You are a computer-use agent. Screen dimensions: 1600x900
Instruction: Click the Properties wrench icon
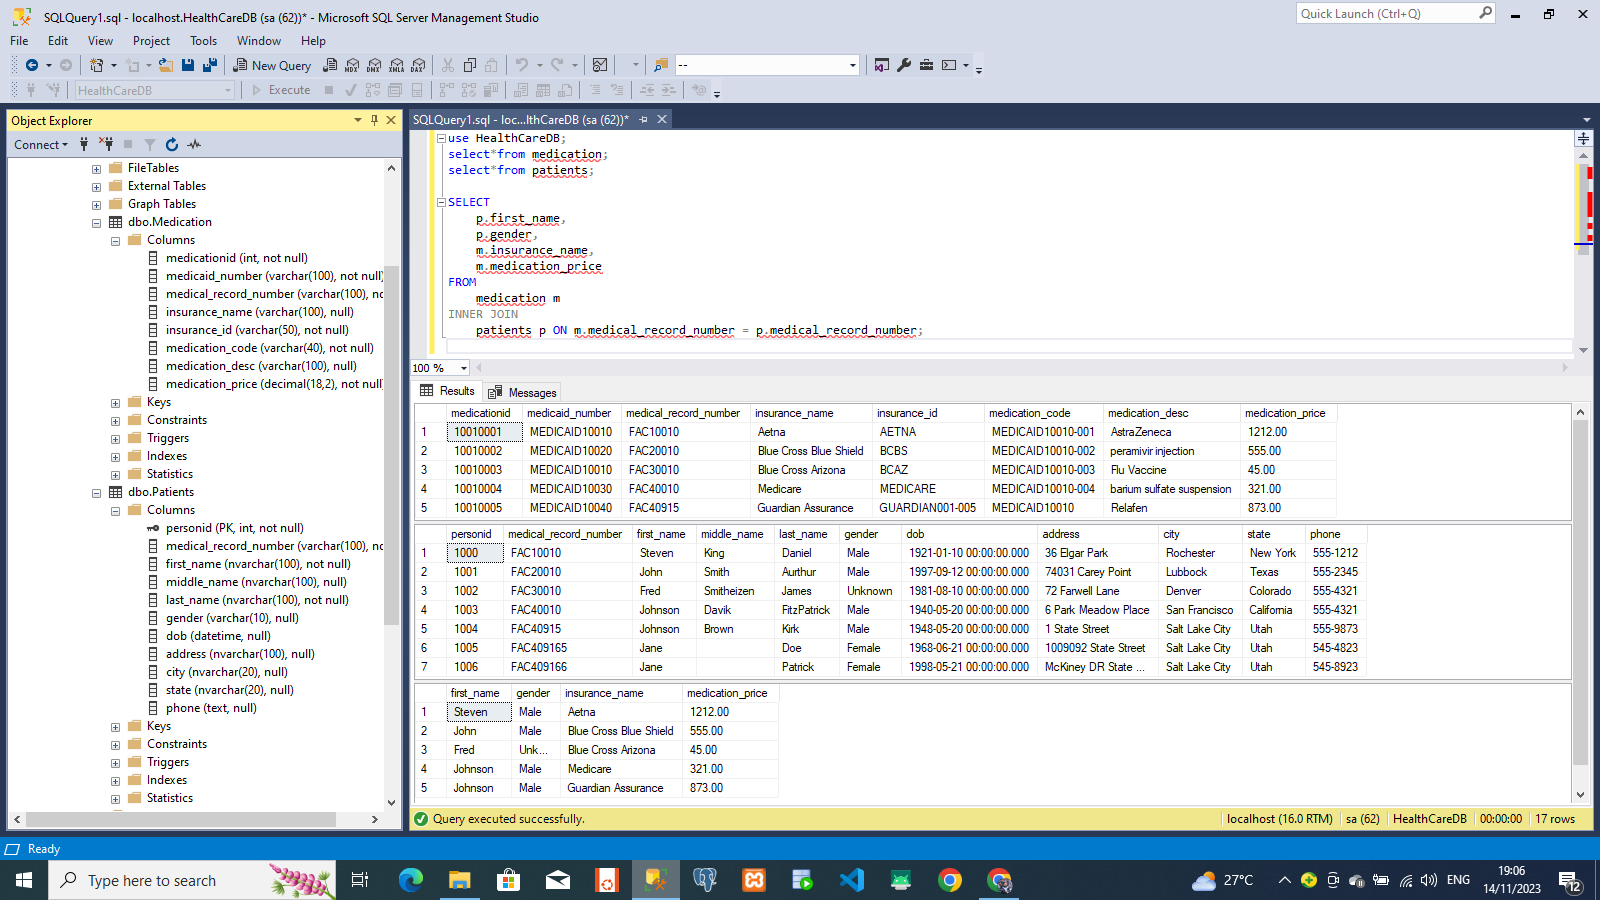[x=904, y=65]
